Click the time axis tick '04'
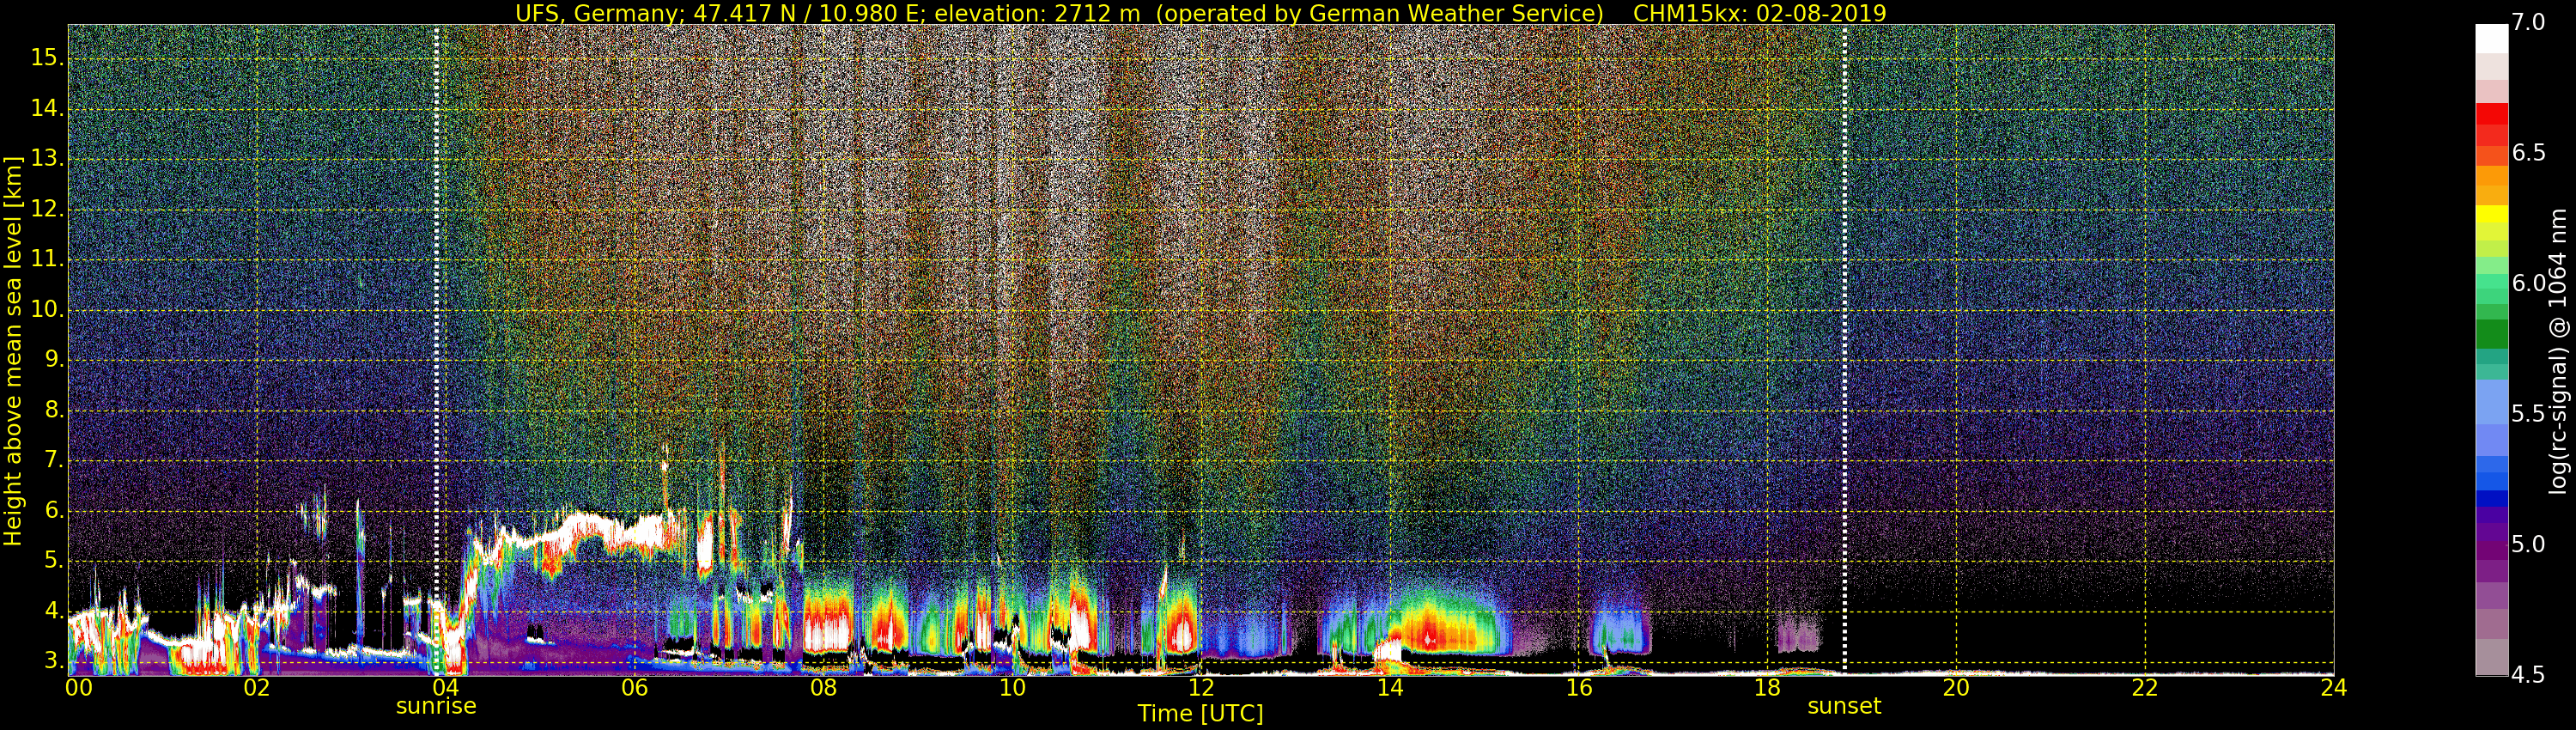The width and height of the screenshot is (2576, 730). [446, 688]
